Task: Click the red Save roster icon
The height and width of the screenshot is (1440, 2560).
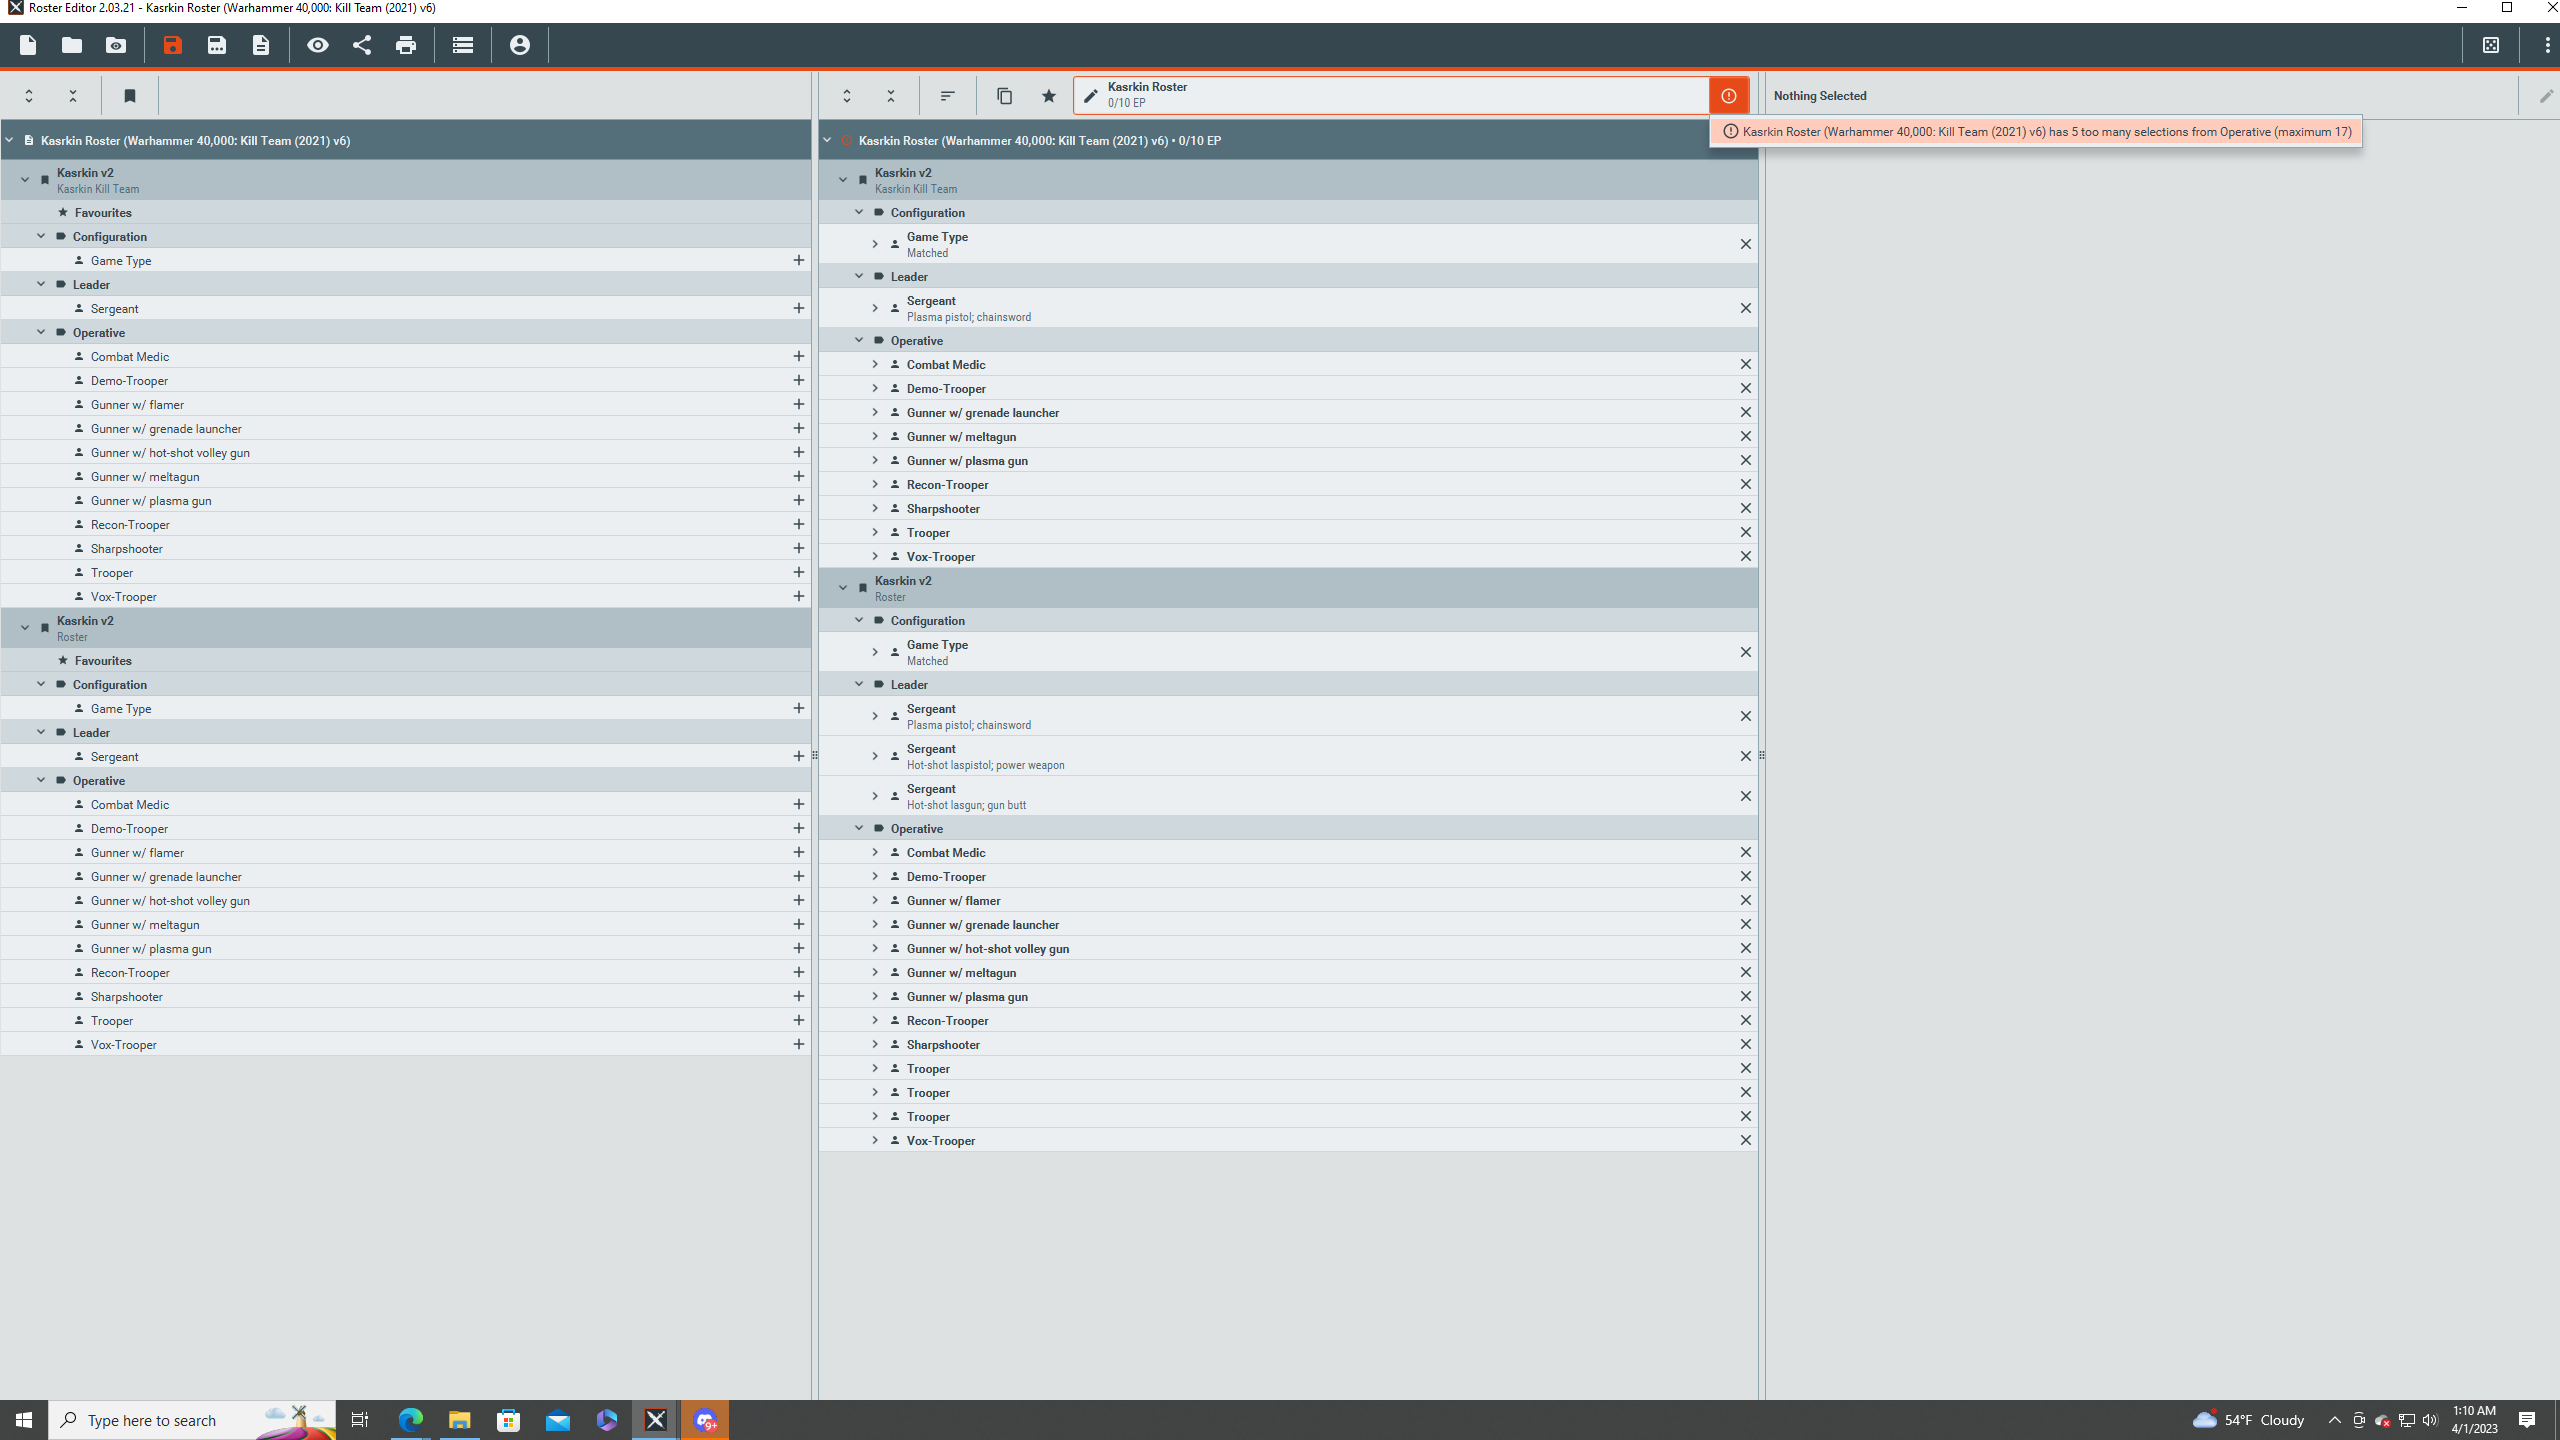Action: pos(172,45)
